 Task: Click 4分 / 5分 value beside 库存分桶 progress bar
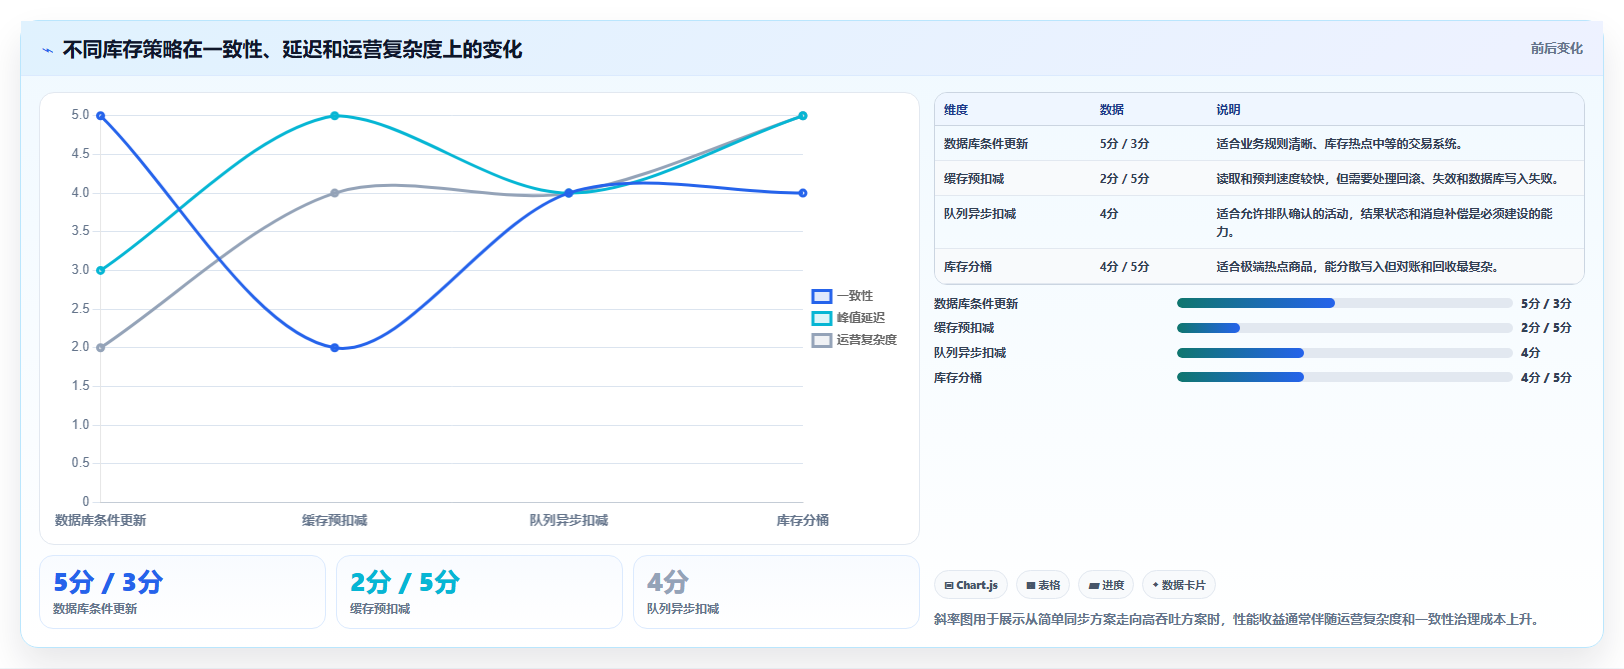tap(1546, 378)
